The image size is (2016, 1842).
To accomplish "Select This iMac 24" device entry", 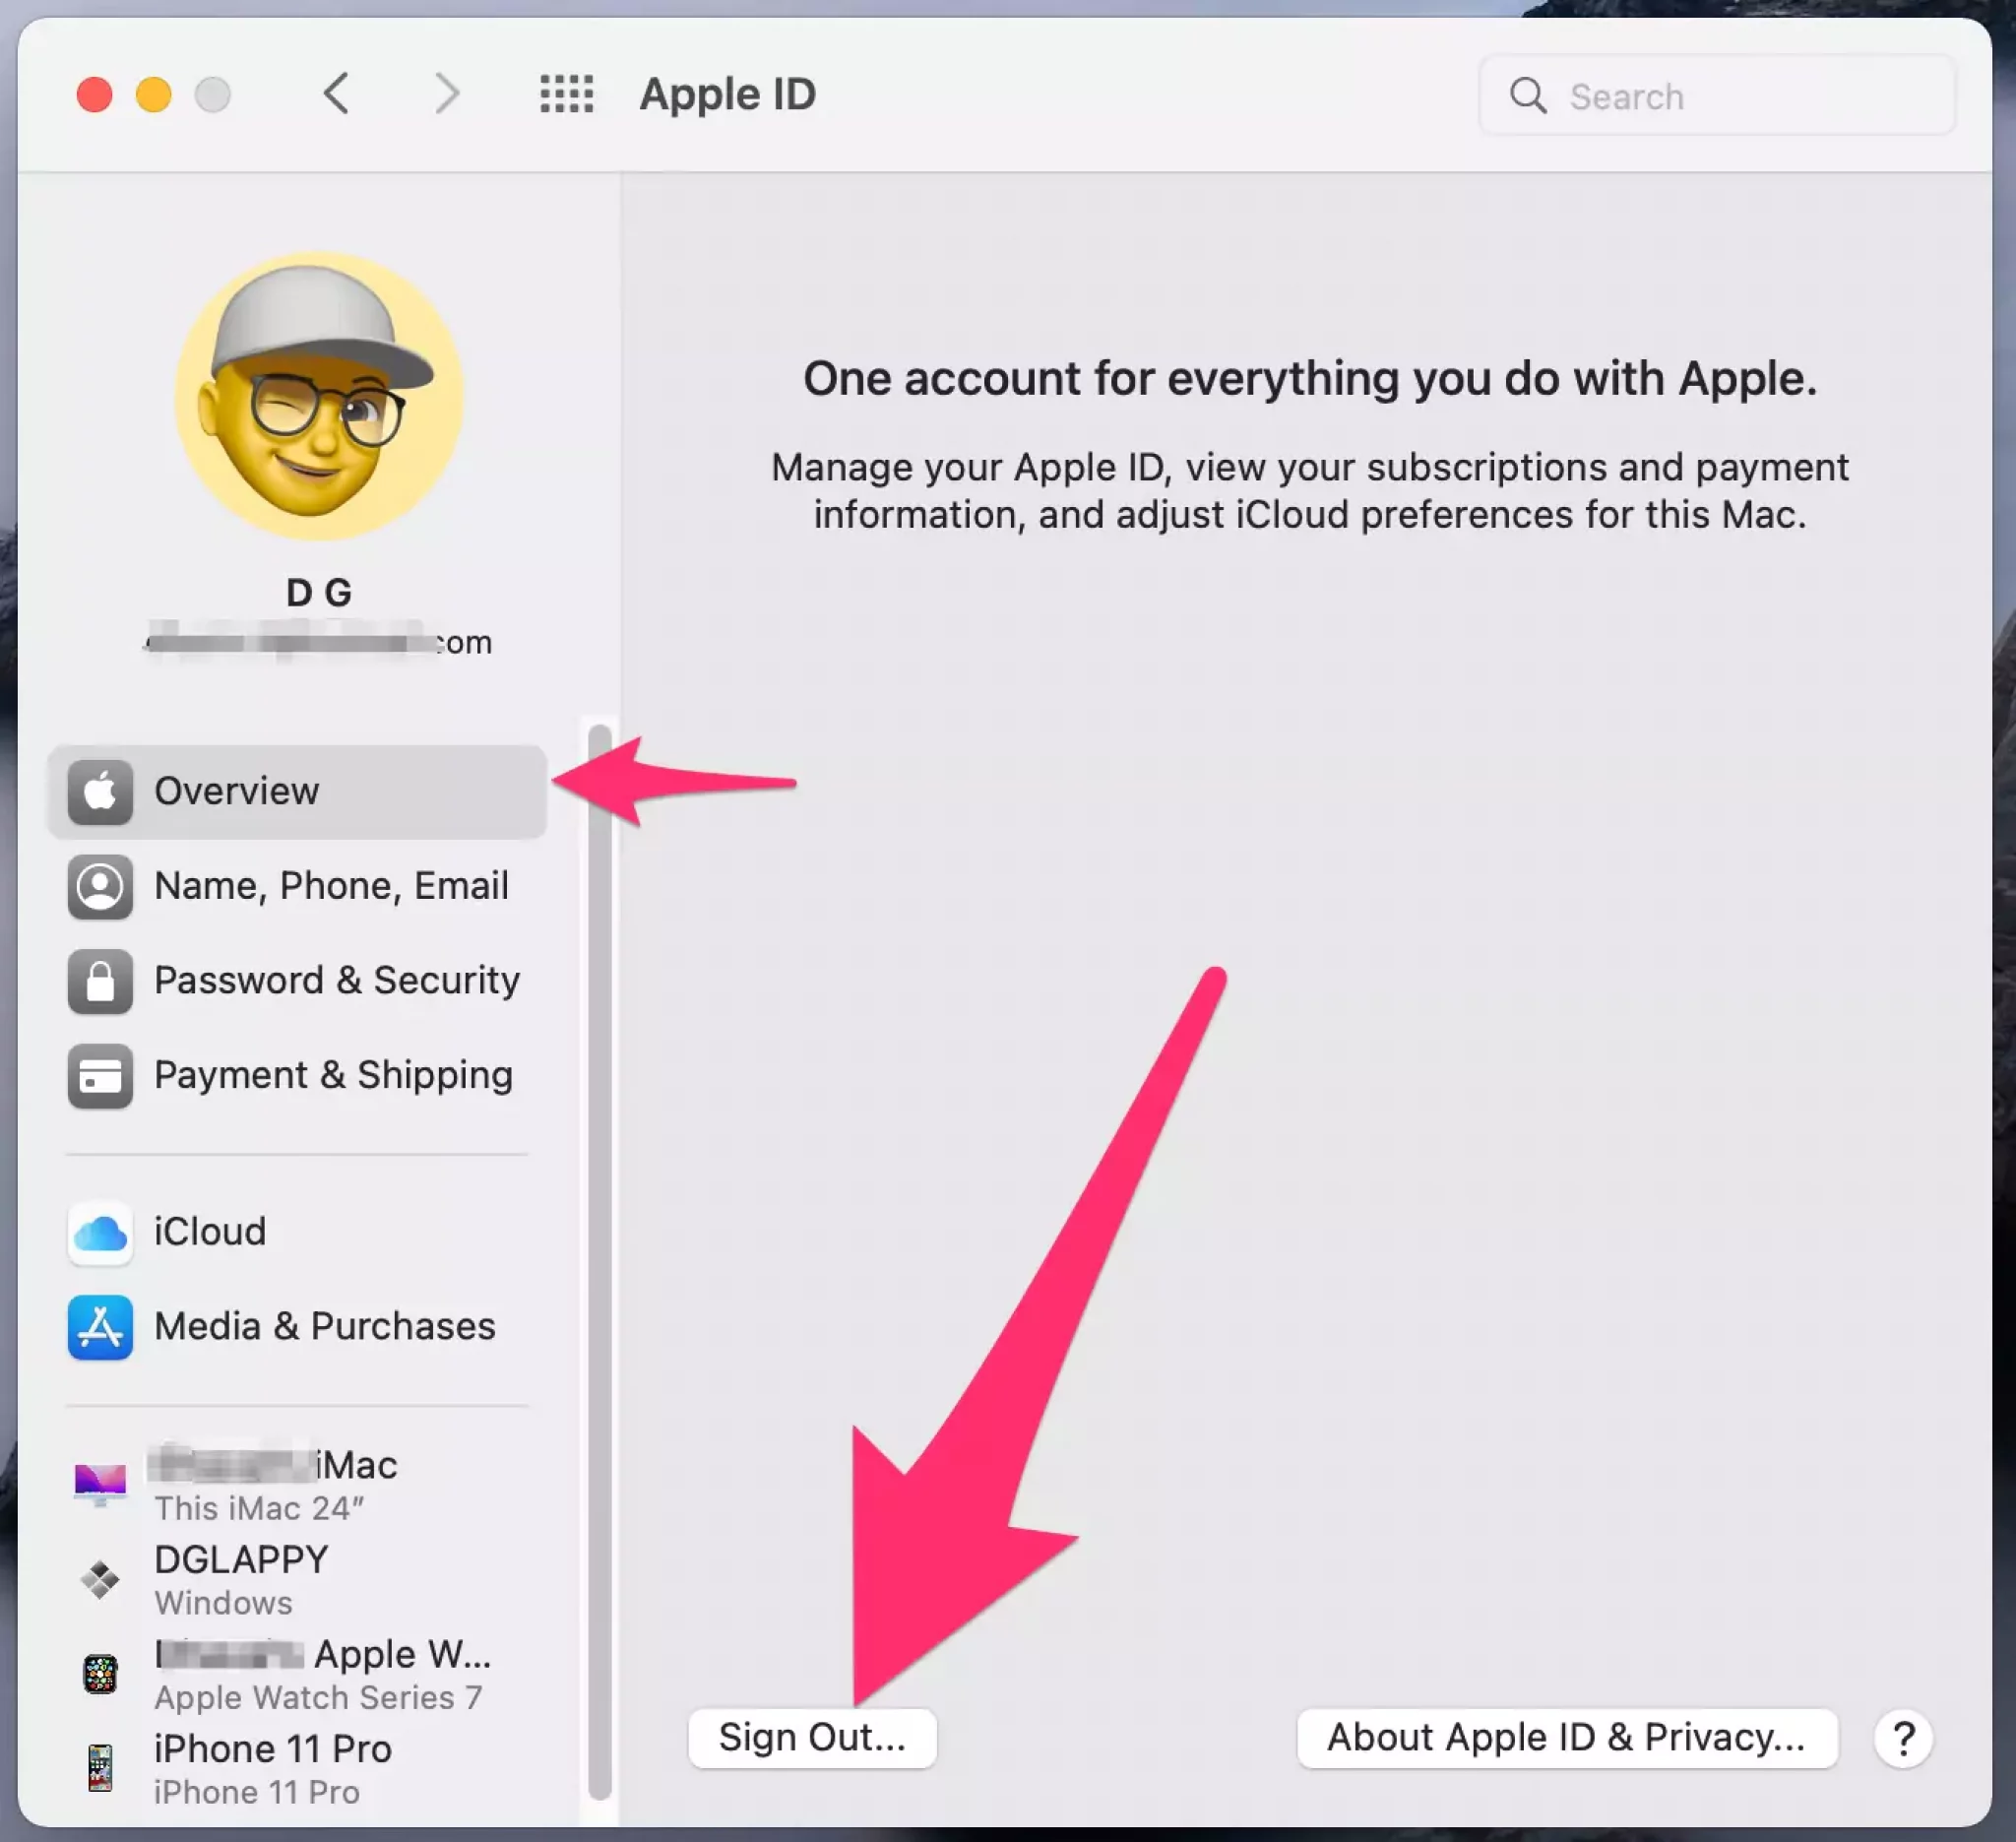I will pos(297,1485).
